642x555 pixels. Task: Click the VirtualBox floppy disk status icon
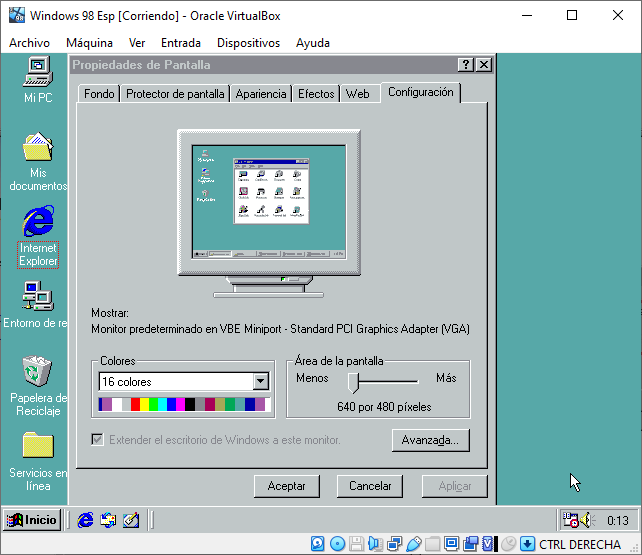[357, 544]
